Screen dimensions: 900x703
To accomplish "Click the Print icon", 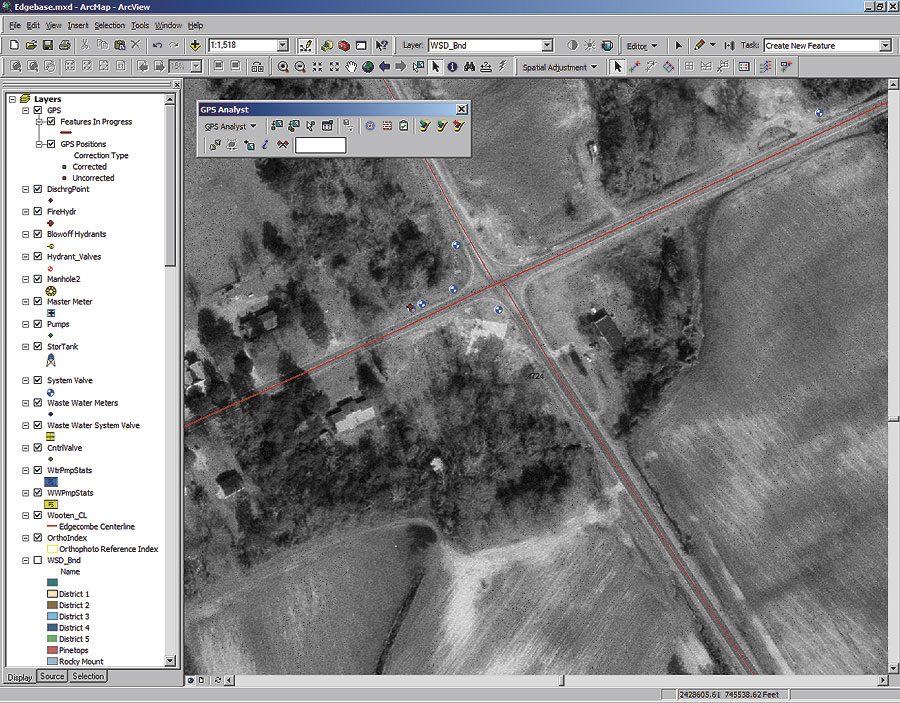I will [64, 45].
